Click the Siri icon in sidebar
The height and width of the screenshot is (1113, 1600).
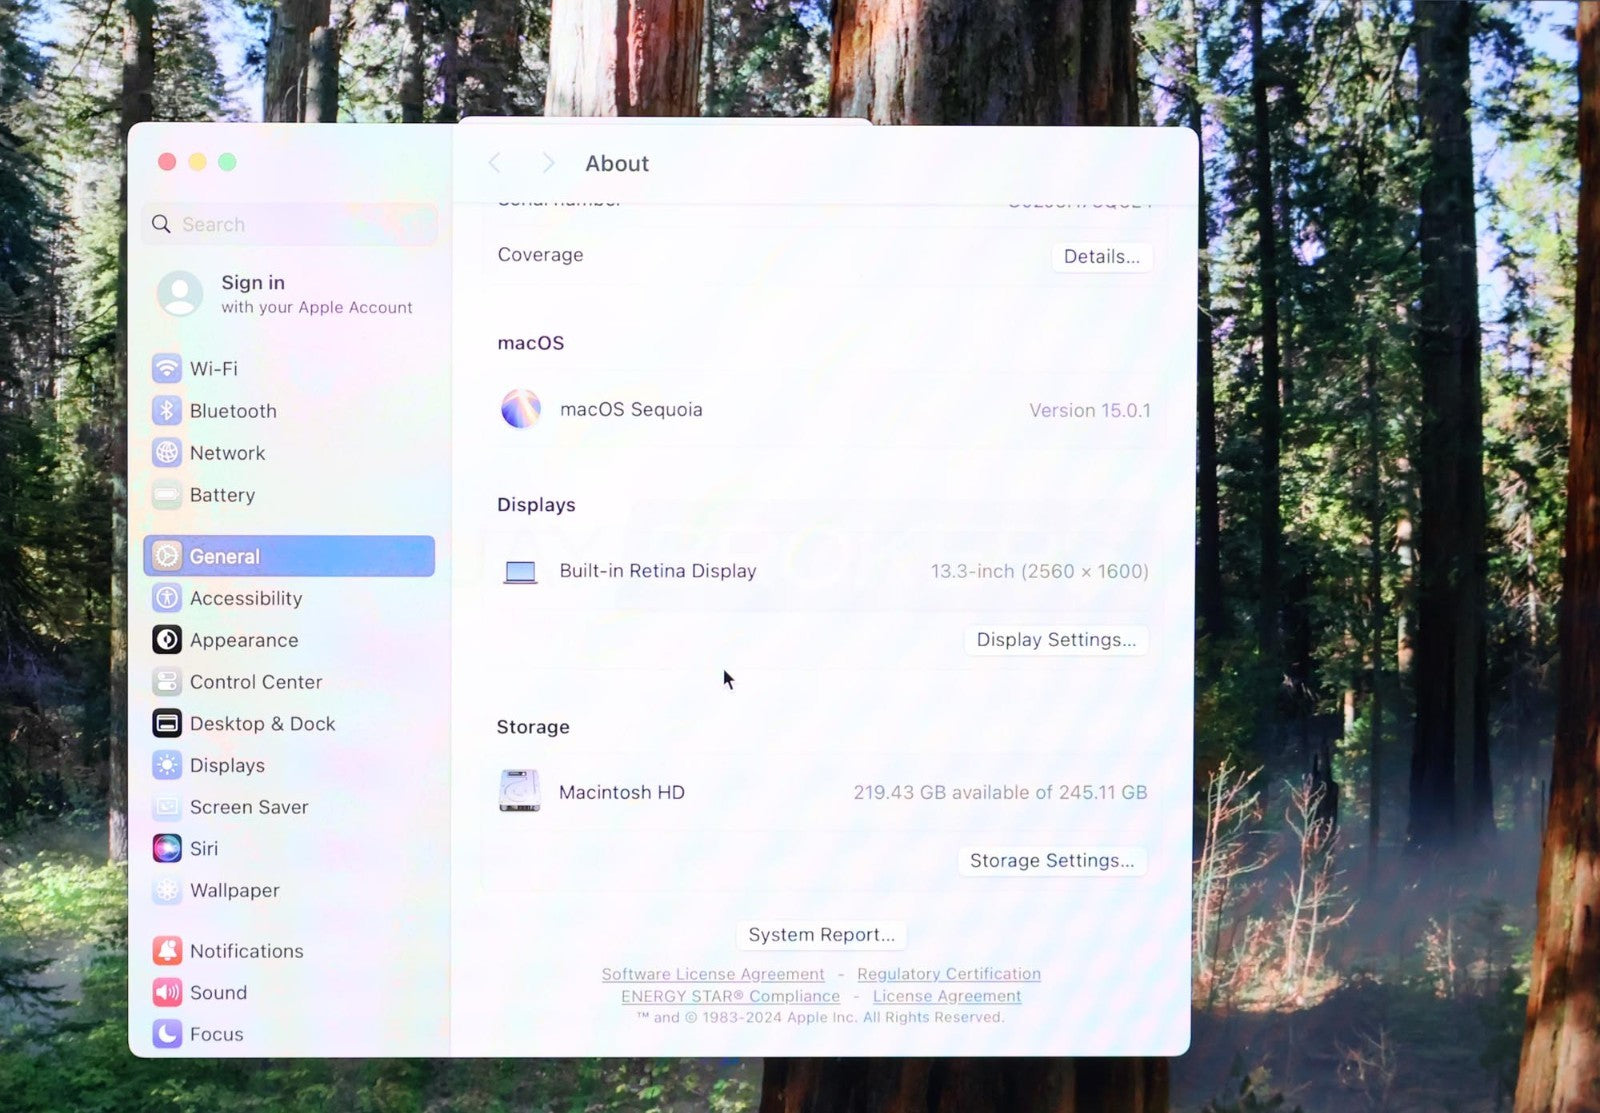[167, 848]
